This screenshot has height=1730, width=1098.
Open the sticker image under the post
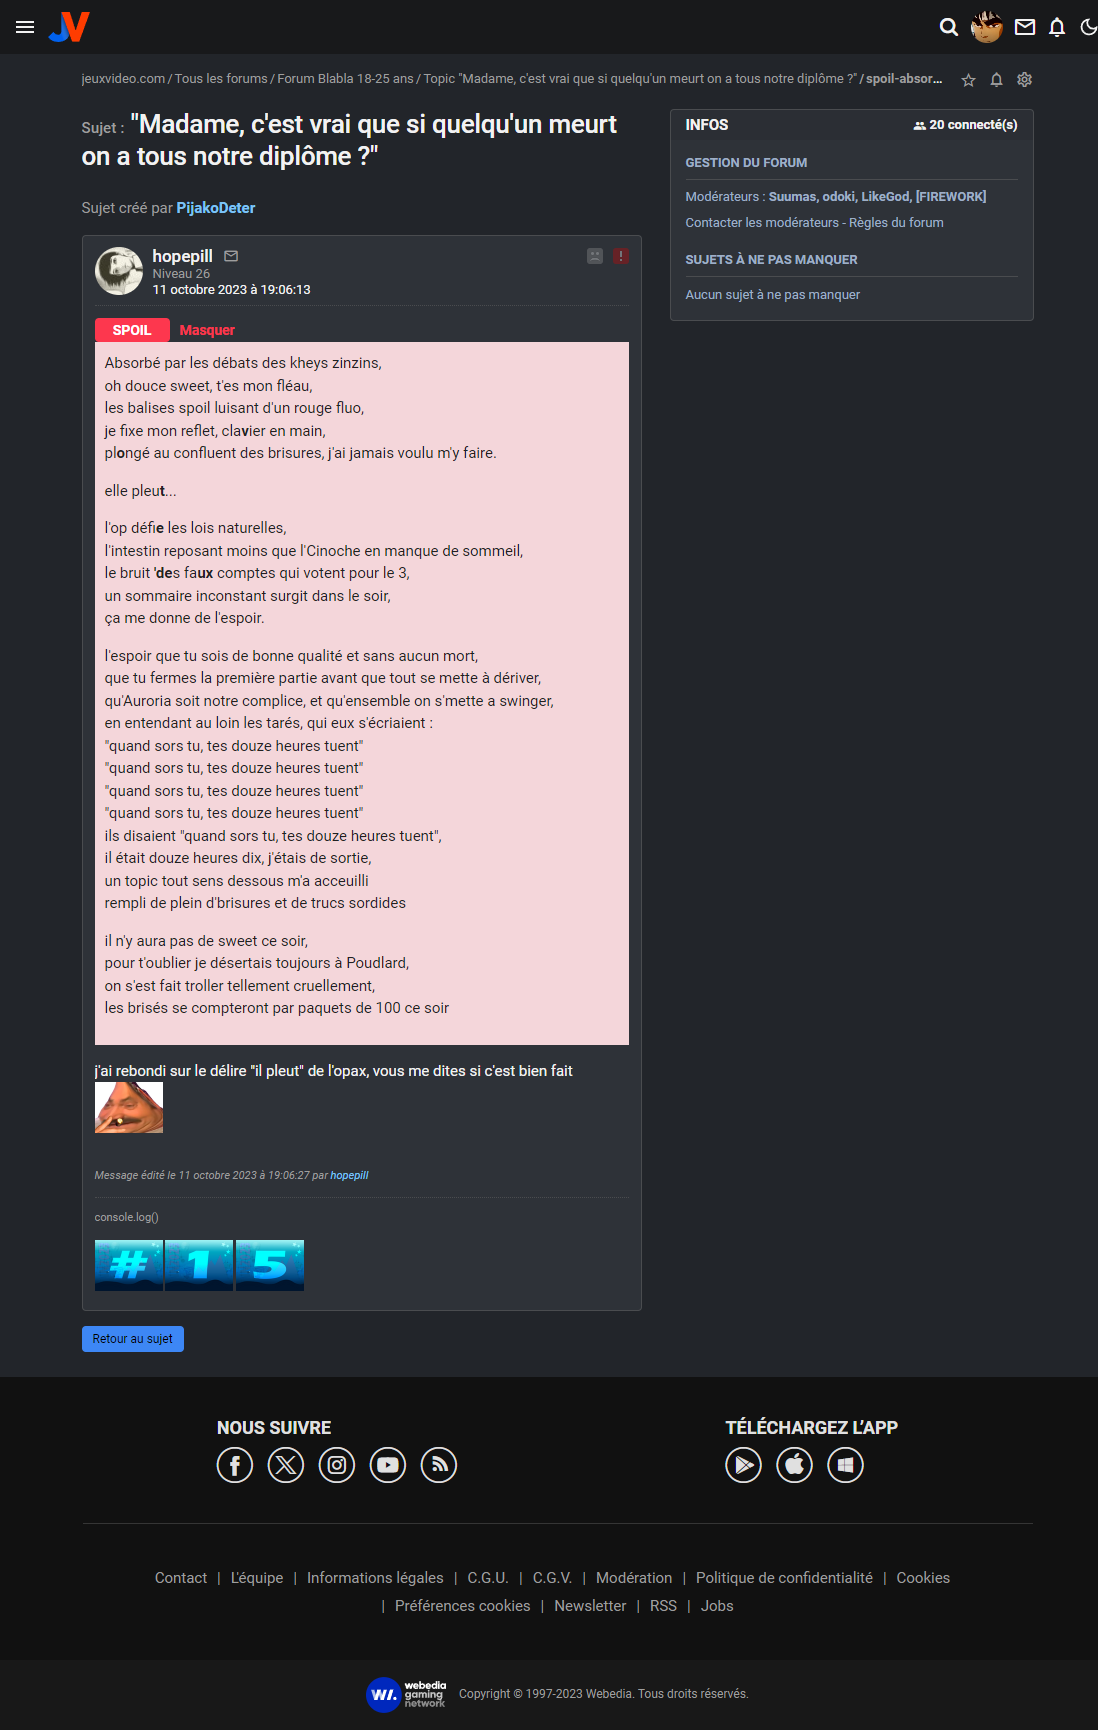coord(129,1108)
